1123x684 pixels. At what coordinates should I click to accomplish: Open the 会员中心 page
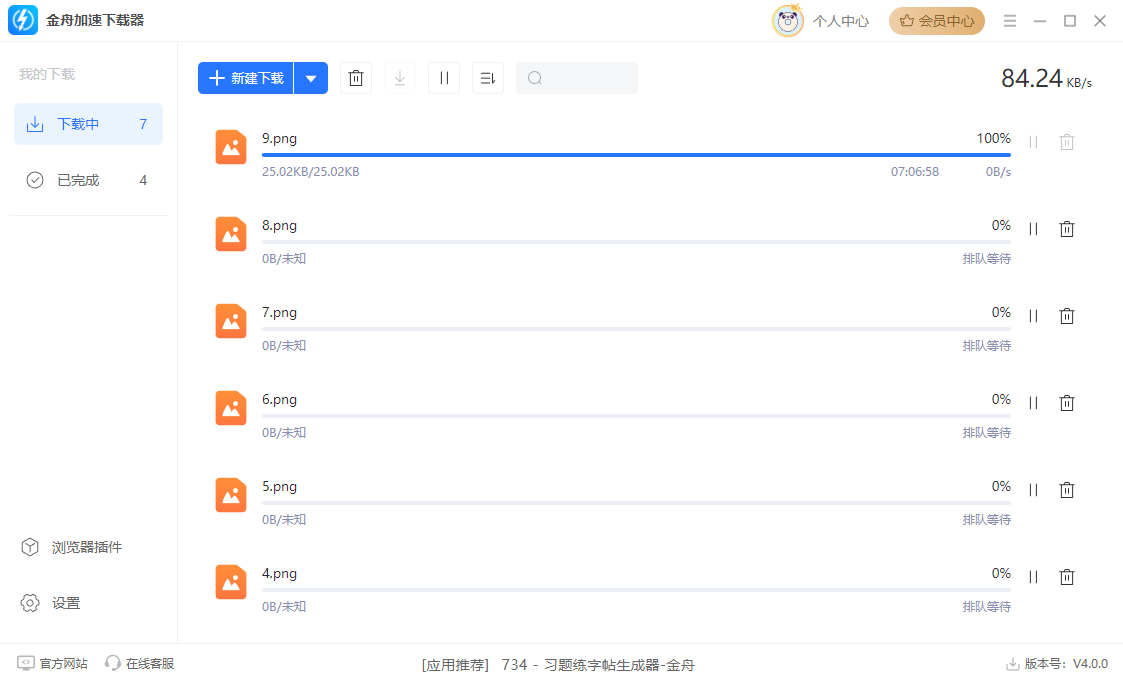pos(936,20)
